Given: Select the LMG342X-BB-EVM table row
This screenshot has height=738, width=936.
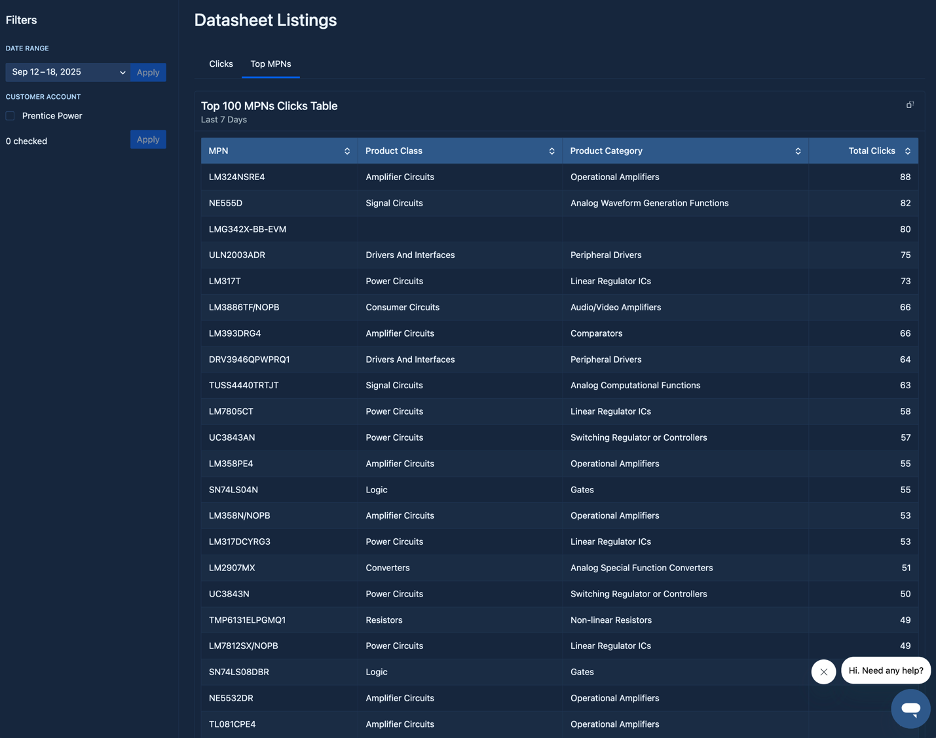Looking at the screenshot, I should pyautogui.click(x=248, y=229).
